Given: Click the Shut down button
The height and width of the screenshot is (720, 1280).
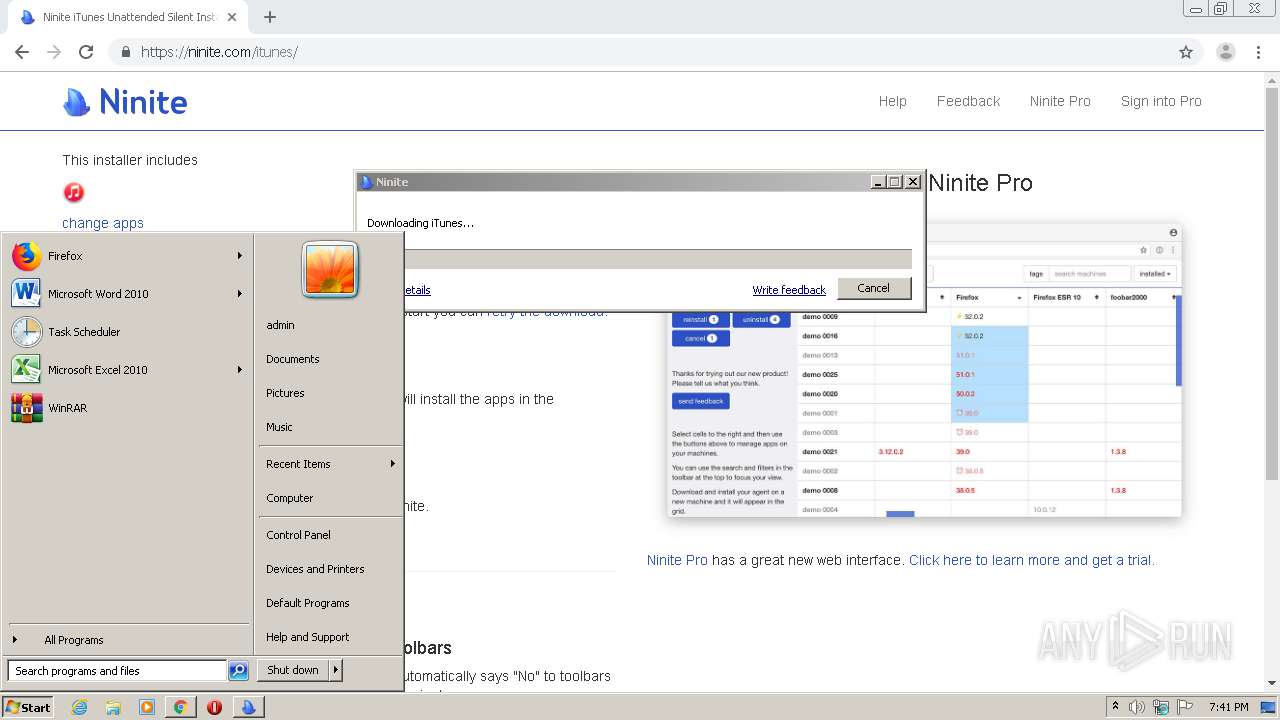Looking at the screenshot, I should pyautogui.click(x=293, y=670).
